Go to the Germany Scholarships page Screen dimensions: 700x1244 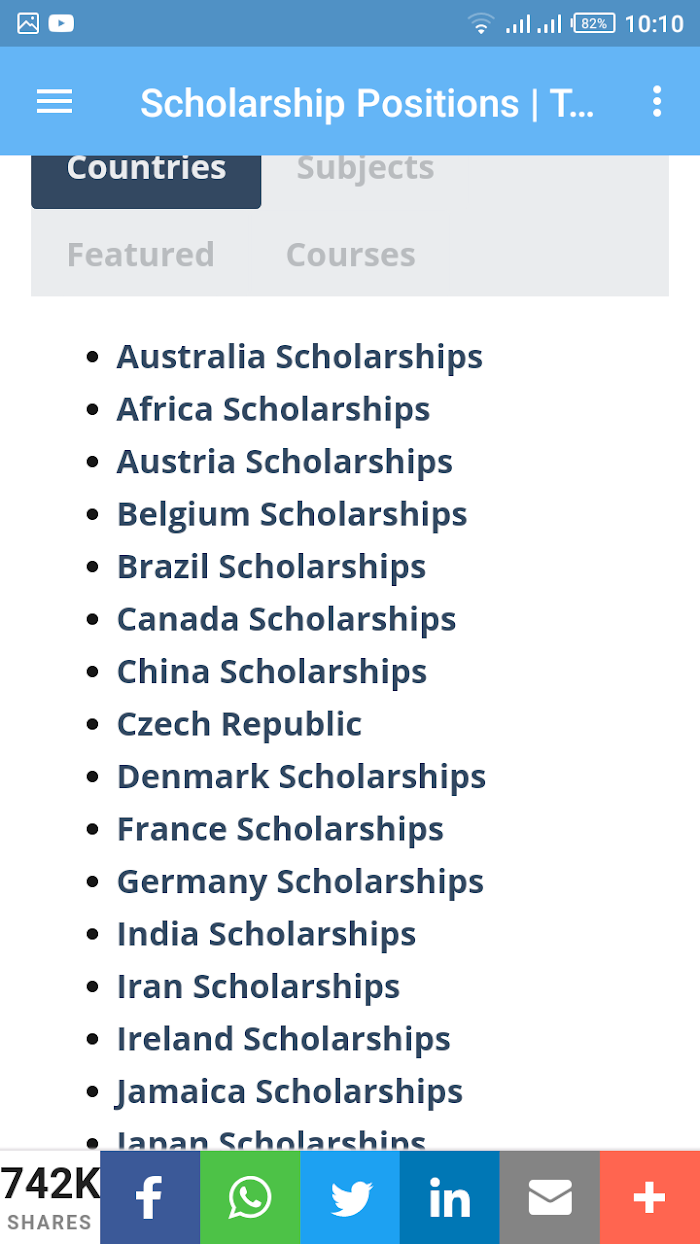point(300,882)
